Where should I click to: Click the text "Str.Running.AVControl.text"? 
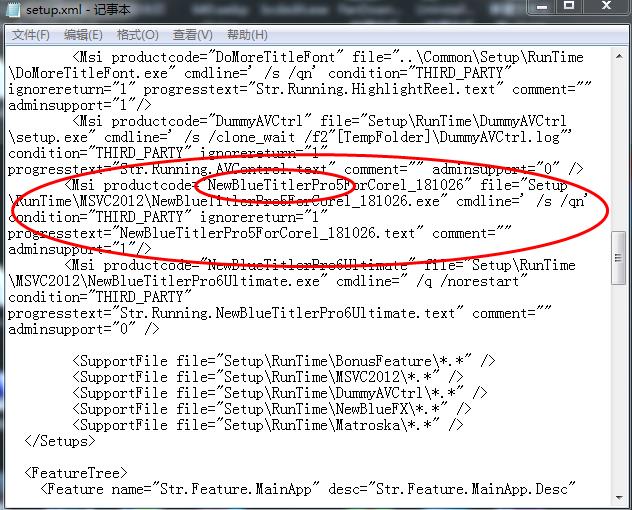(224, 169)
